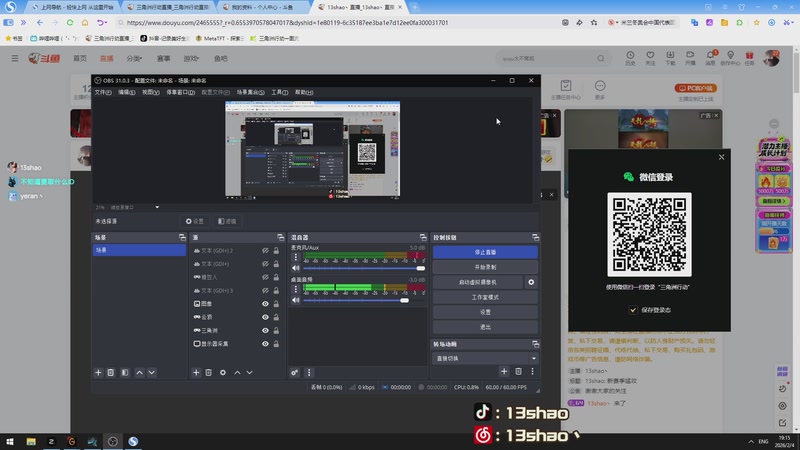This screenshot has width=800, height=450.
Task: Open 麦克风/Aux channel three-dot menu
Action: pyautogui.click(x=295, y=257)
